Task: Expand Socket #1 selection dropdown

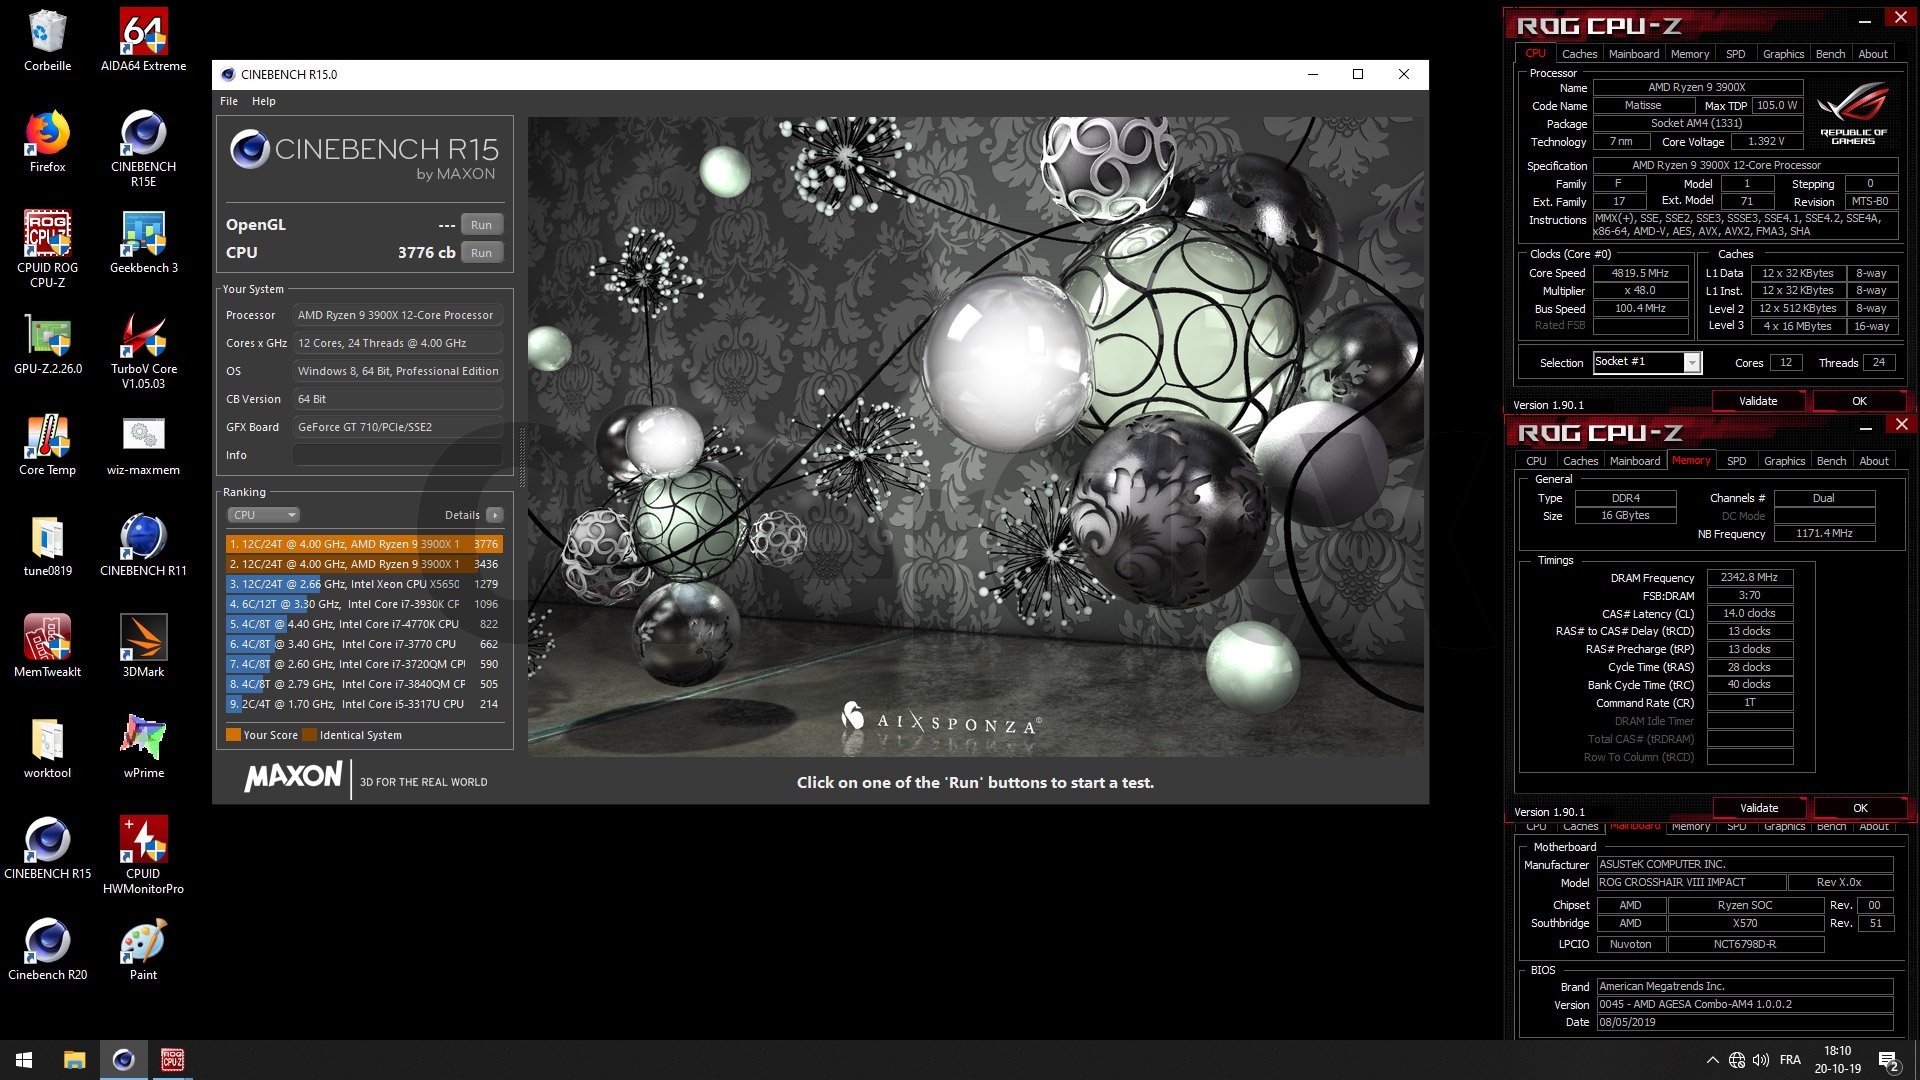Action: 1692,363
